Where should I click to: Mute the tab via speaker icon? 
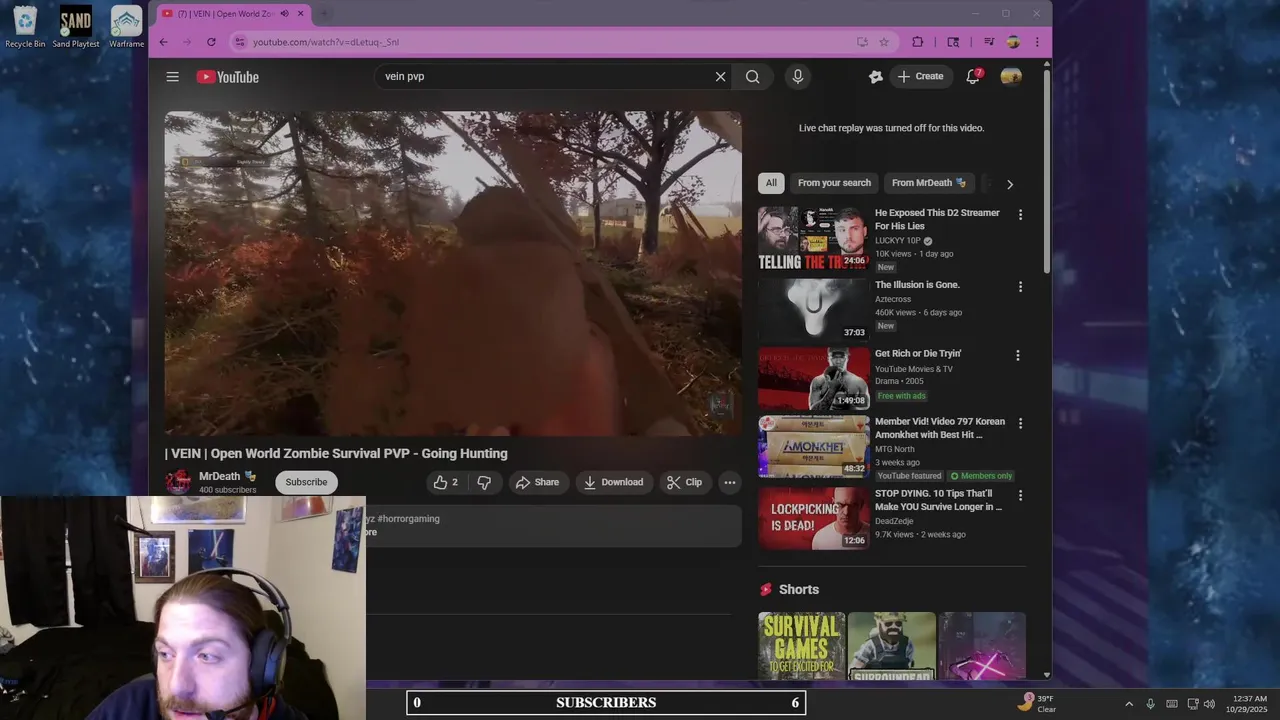coord(285,14)
